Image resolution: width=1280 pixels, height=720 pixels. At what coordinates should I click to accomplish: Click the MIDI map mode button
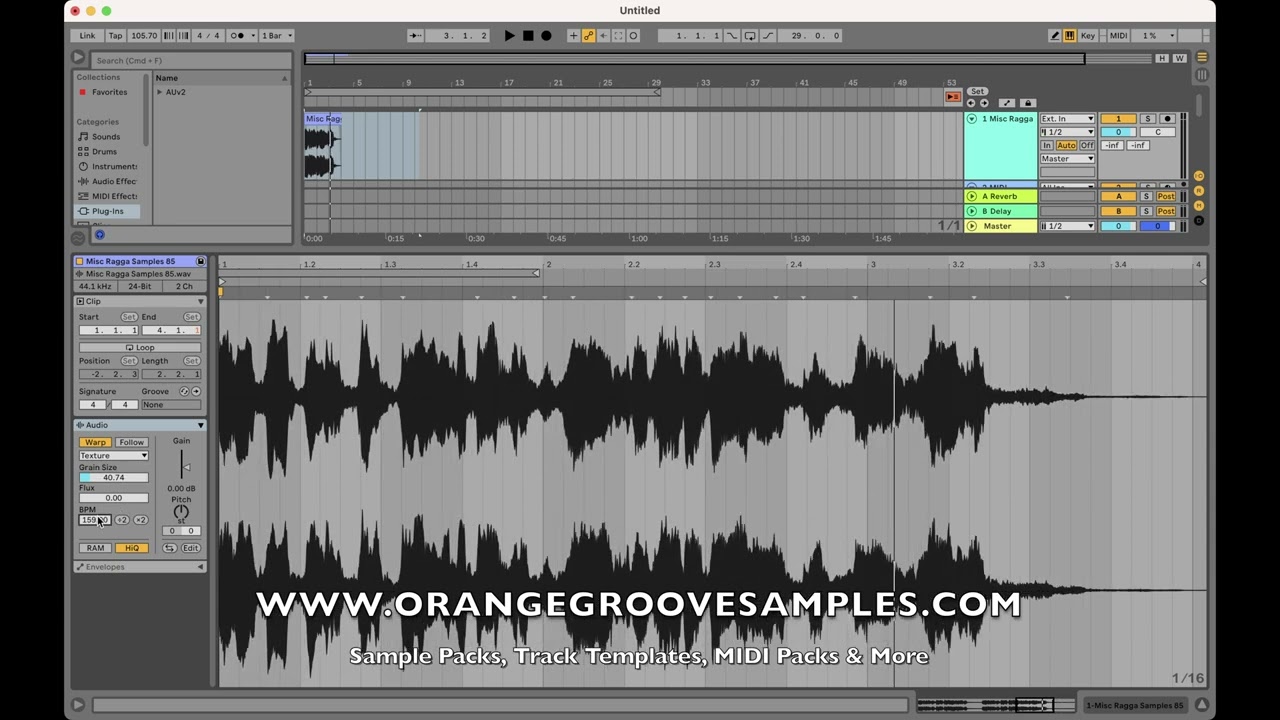(x=1118, y=36)
